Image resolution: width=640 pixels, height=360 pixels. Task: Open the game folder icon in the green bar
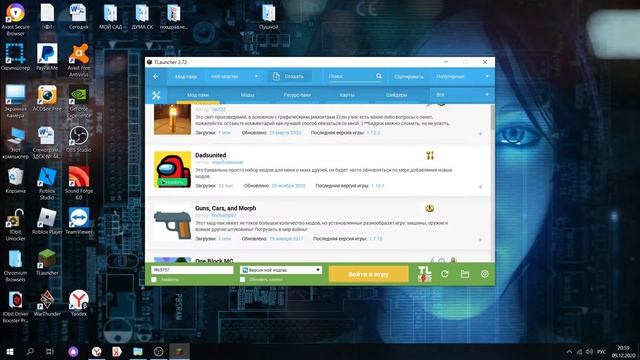(x=464, y=274)
